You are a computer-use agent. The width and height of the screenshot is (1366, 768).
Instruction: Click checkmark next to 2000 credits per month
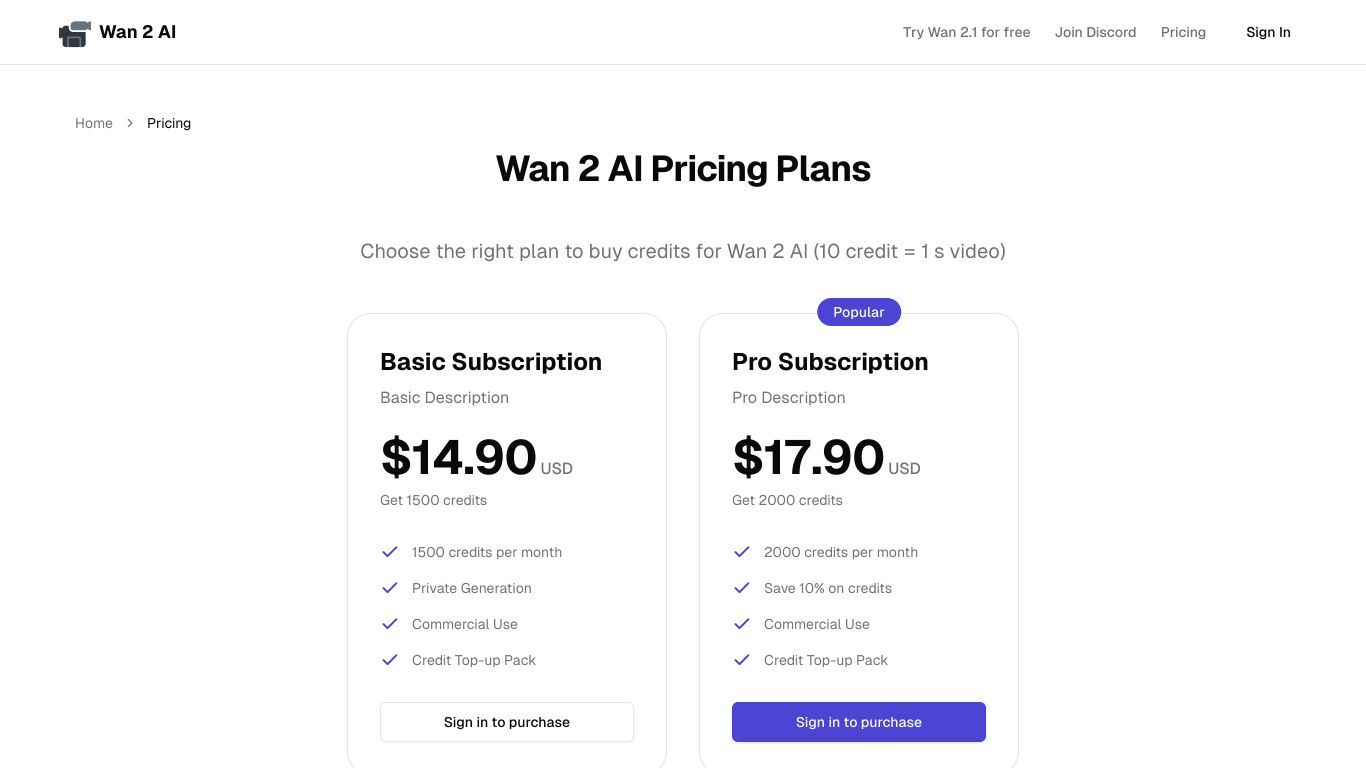click(742, 552)
